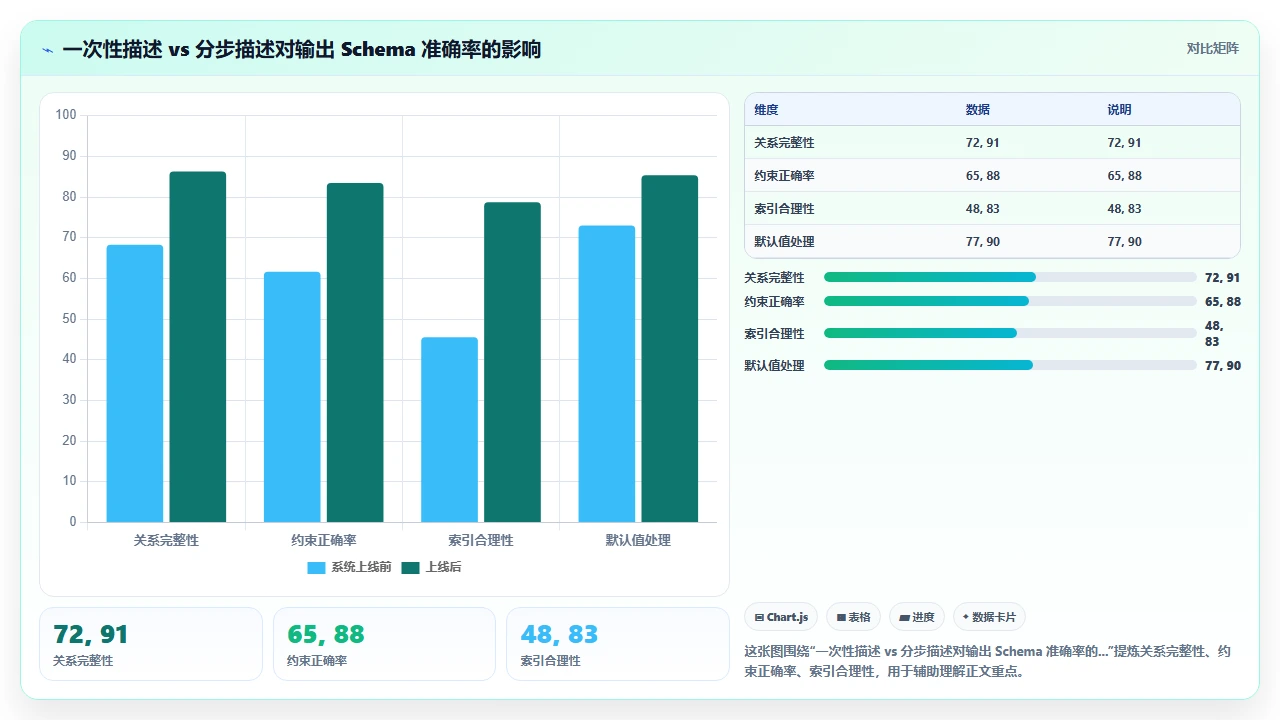Screen dimensions: 1280x720
Task: Click the dark green 约束正确率 bar in chart
Action: [355, 352]
